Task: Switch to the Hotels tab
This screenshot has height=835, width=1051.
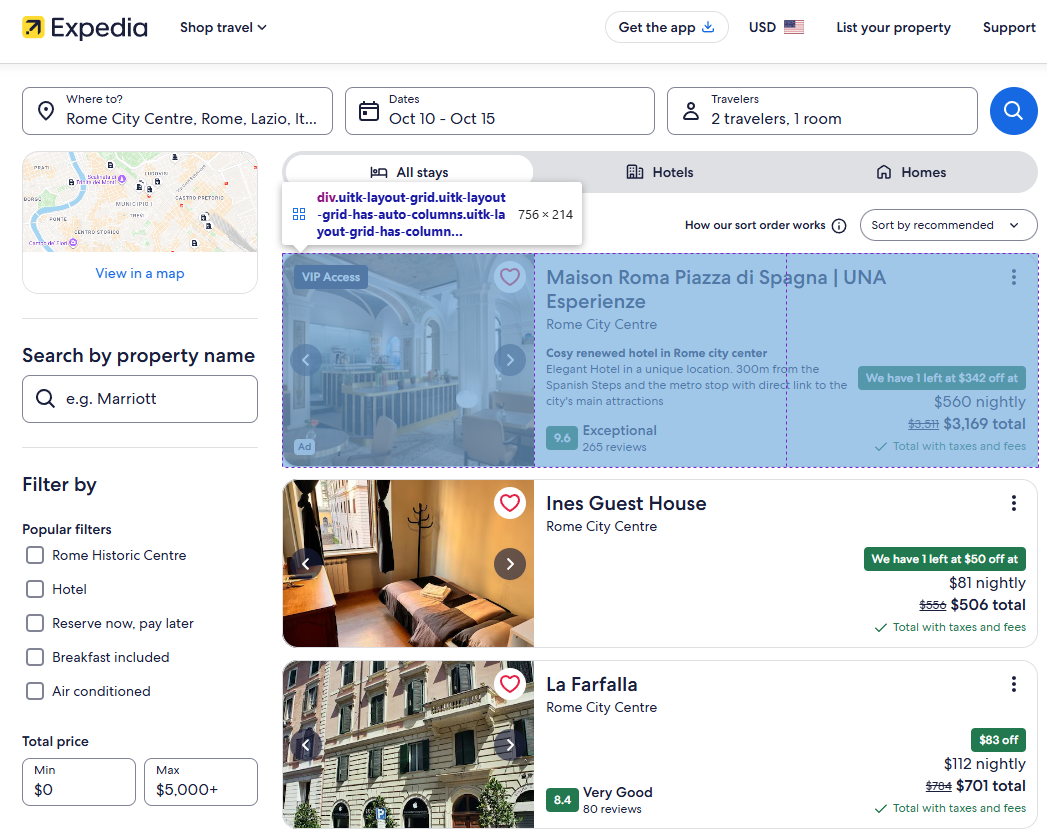Action: pos(659,171)
